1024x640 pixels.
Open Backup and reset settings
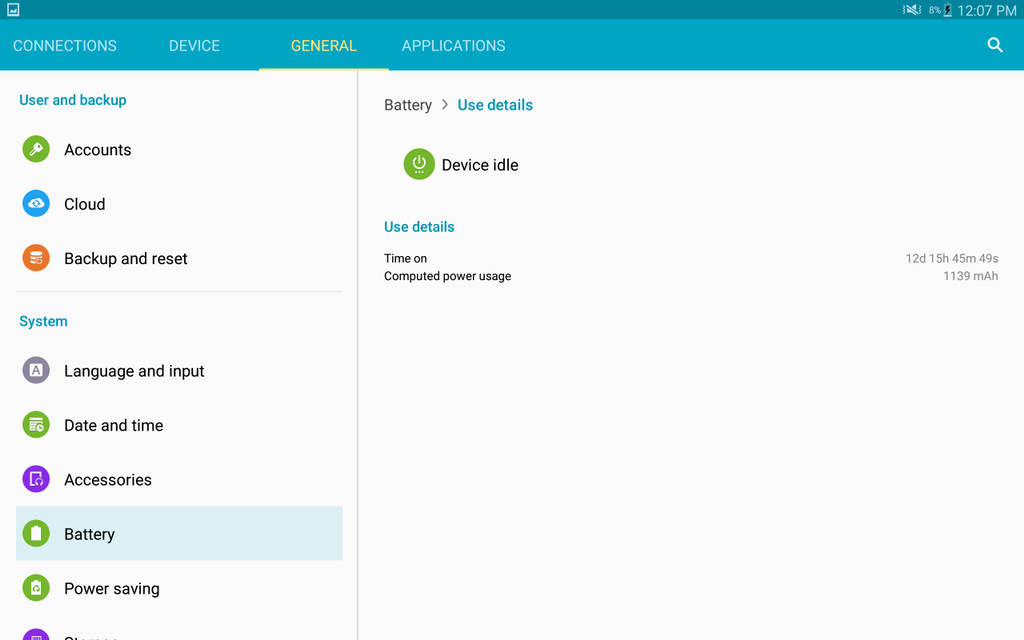[179, 258]
